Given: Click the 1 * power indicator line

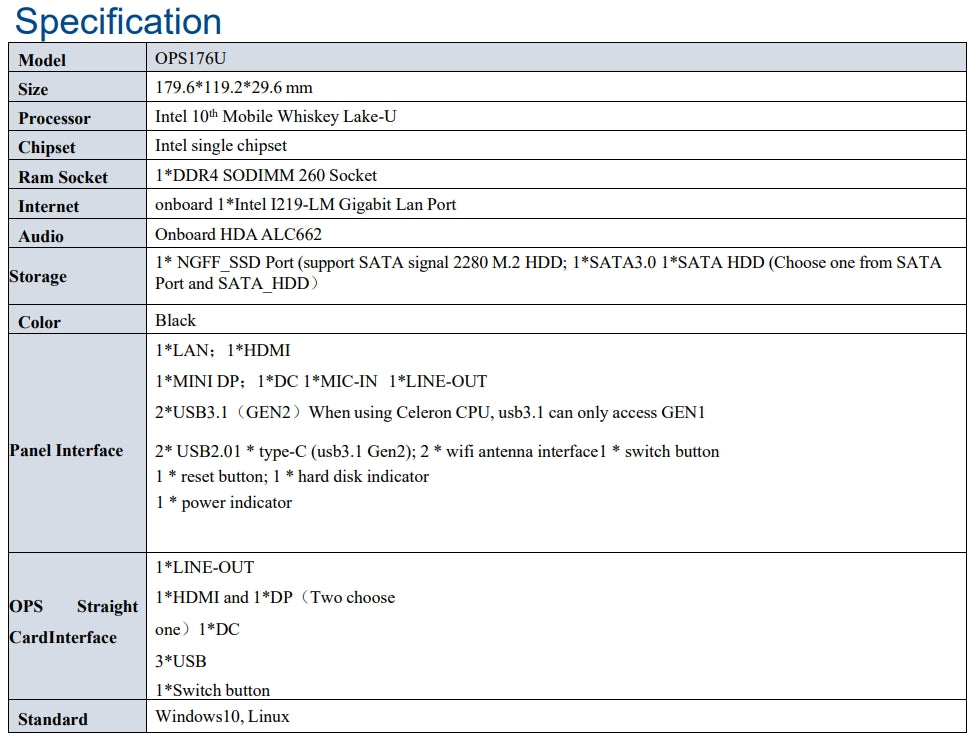Looking at the screenshot, I should coord(224,503).
